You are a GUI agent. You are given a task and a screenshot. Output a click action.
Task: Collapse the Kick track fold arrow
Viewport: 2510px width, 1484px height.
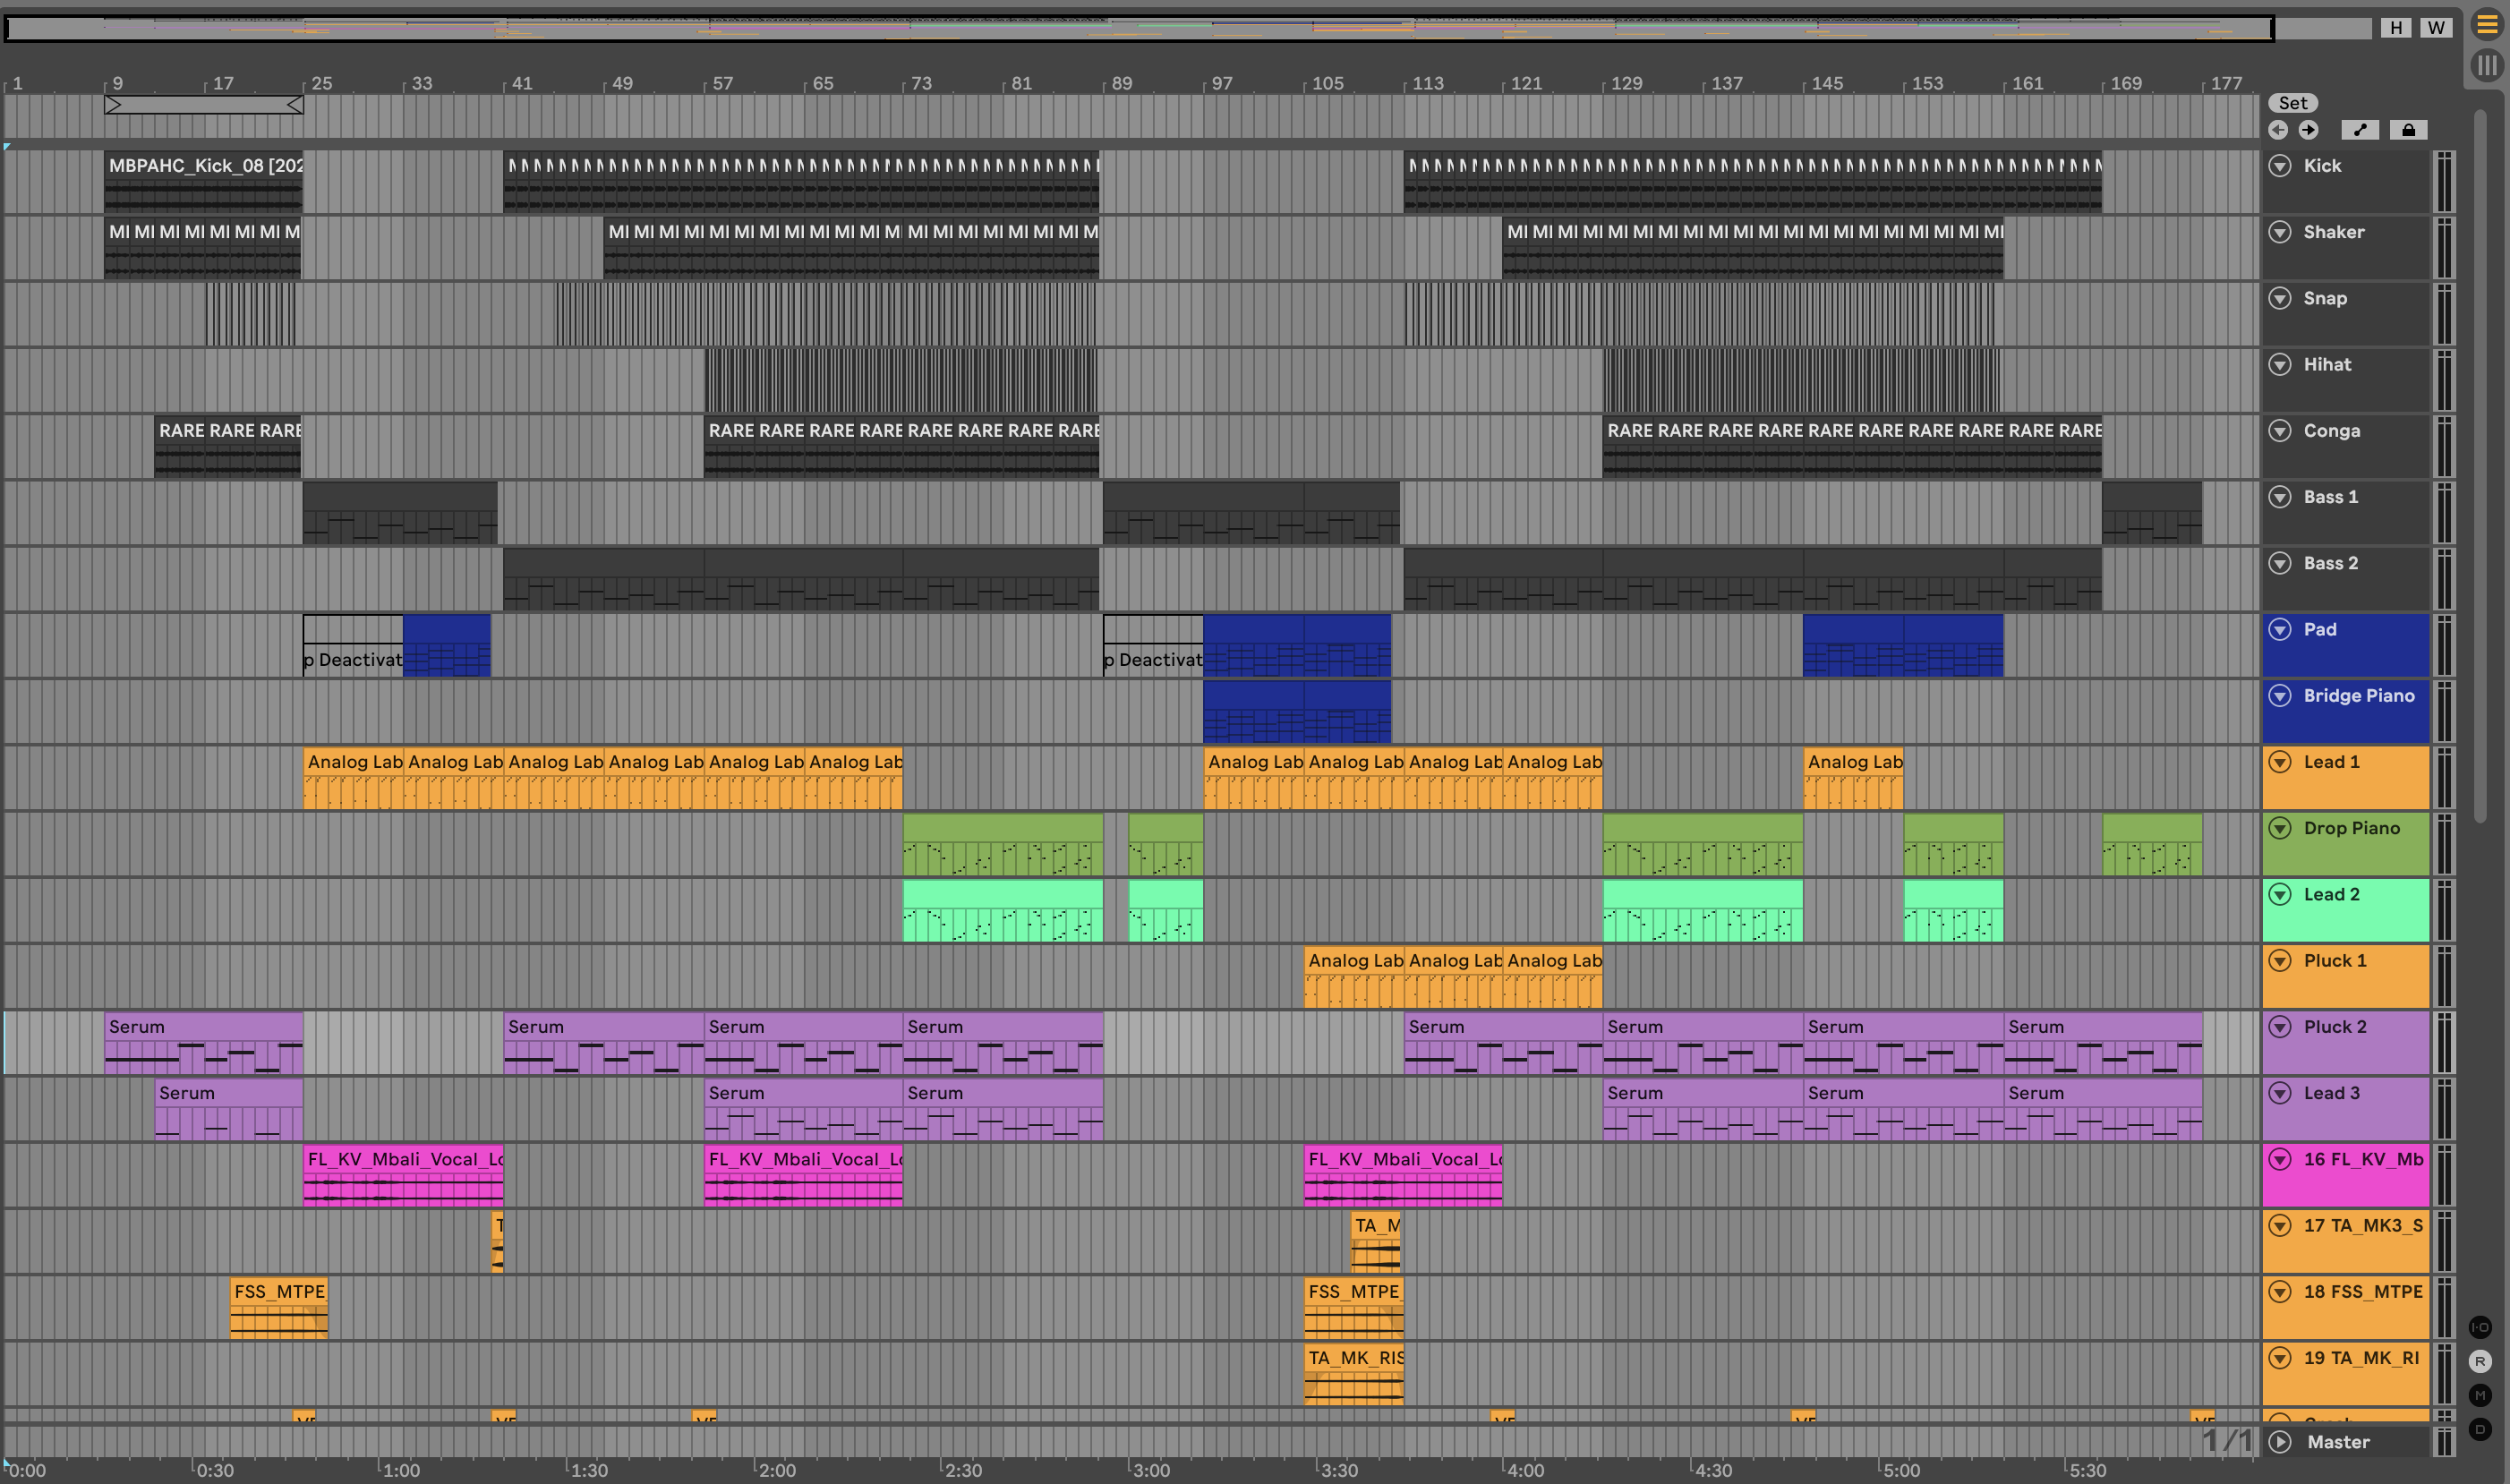point(2280,166)
